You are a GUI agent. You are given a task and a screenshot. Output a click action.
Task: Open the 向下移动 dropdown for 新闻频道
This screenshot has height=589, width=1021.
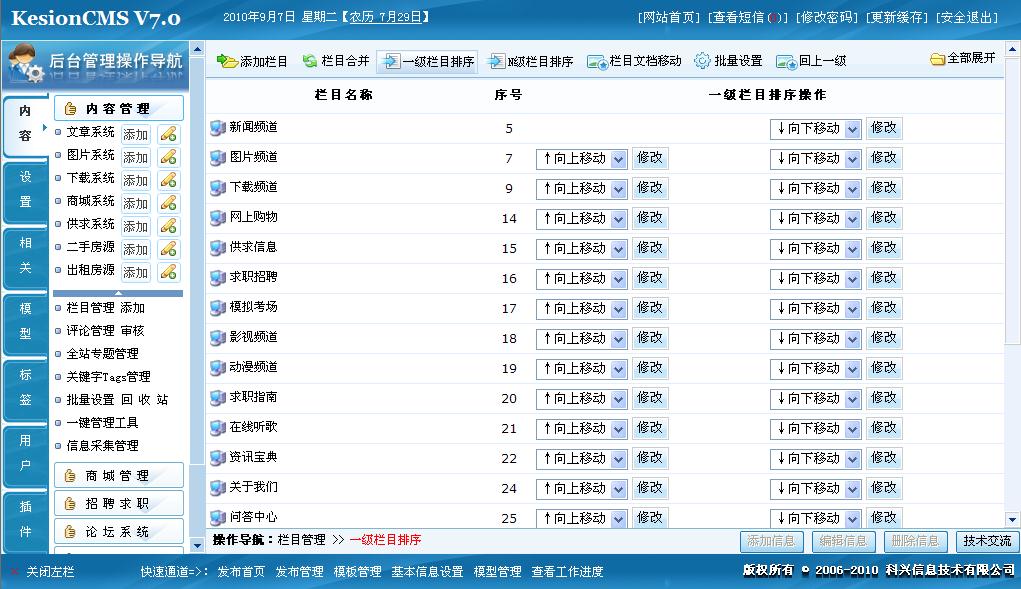[x=816, y=129]
